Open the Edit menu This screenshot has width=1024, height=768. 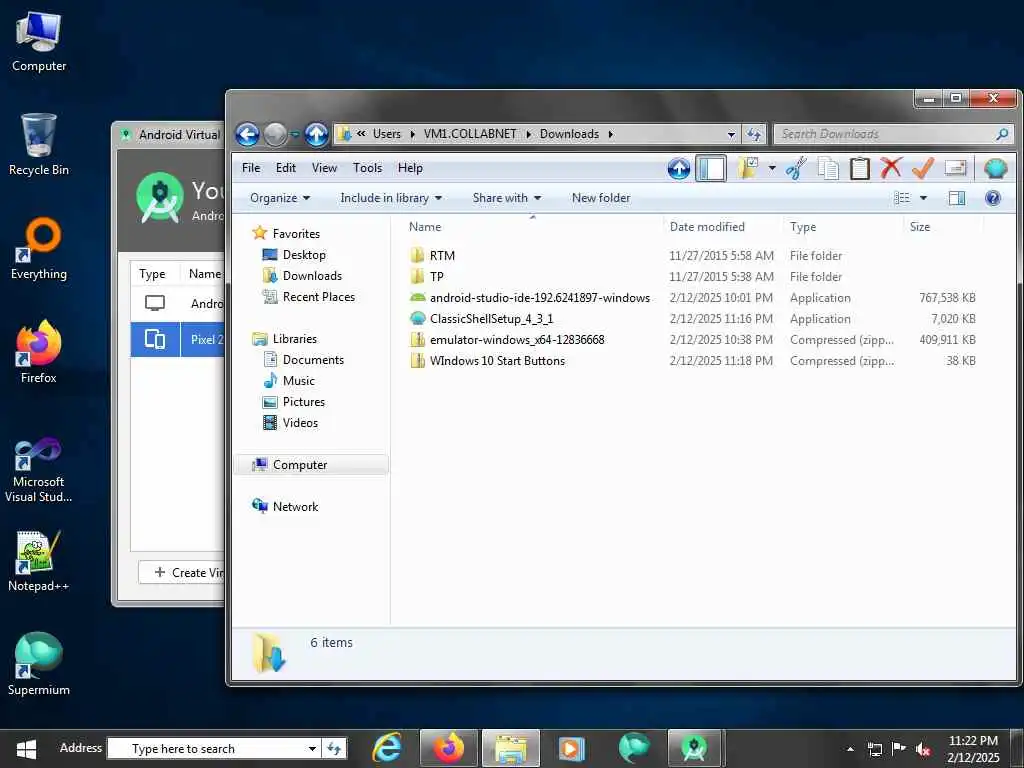point(285,168)
